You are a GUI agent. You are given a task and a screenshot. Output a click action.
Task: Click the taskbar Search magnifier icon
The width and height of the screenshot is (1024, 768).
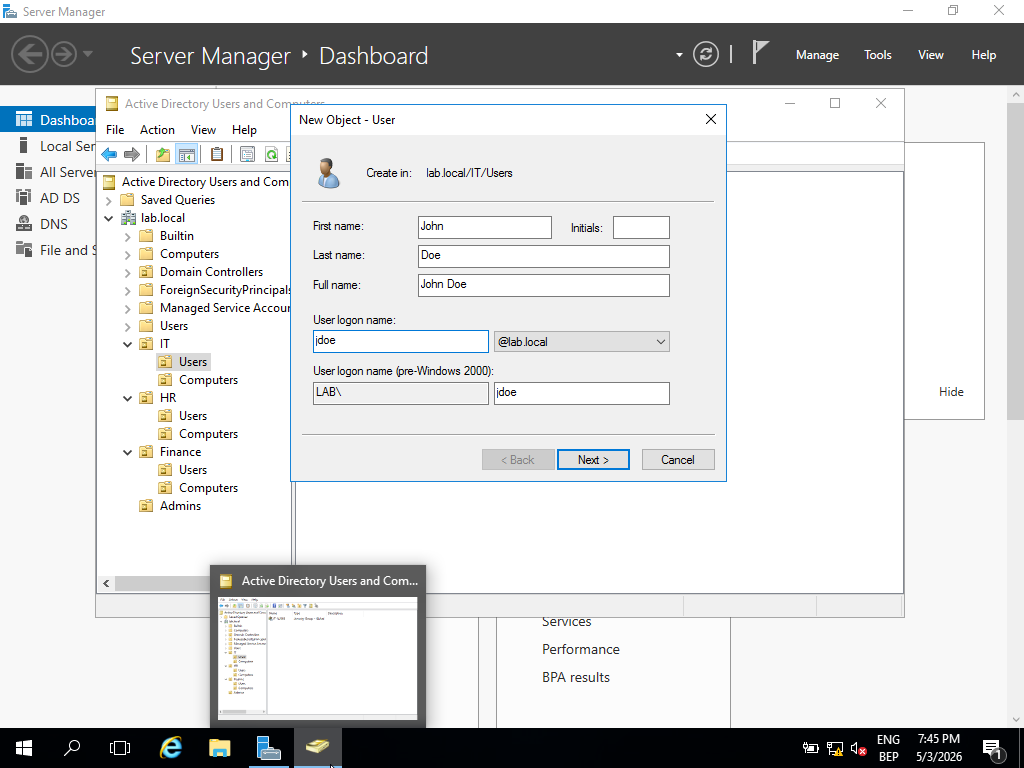(x=72, y=748)
